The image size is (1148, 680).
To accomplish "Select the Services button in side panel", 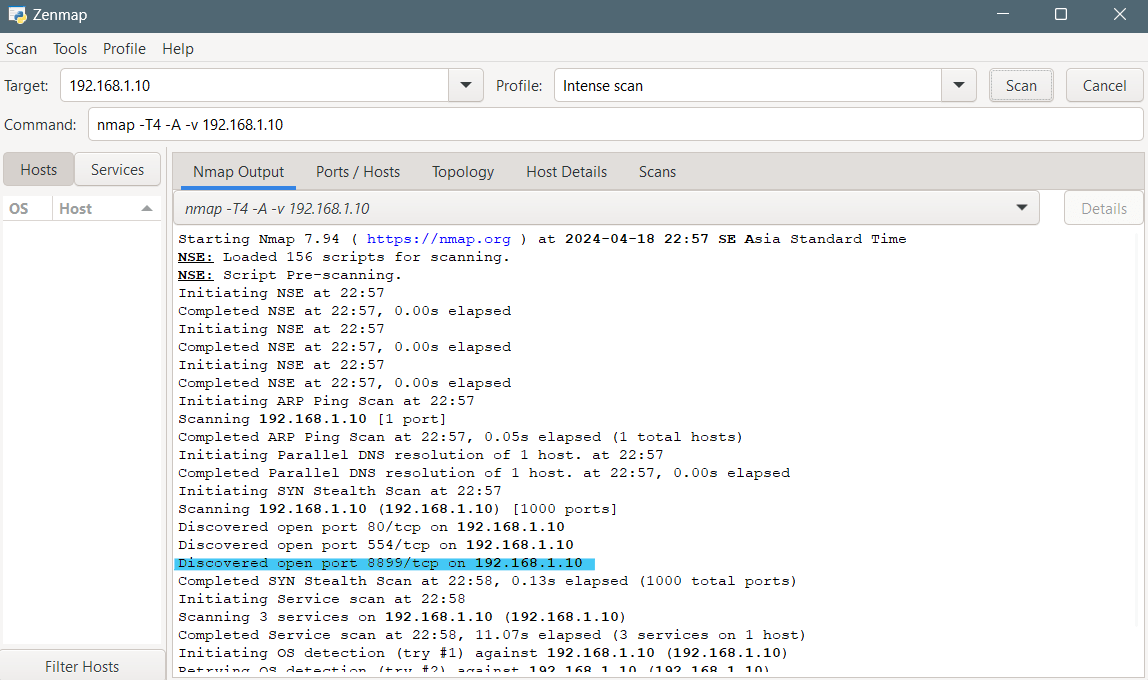I will [x=117, y=170].
